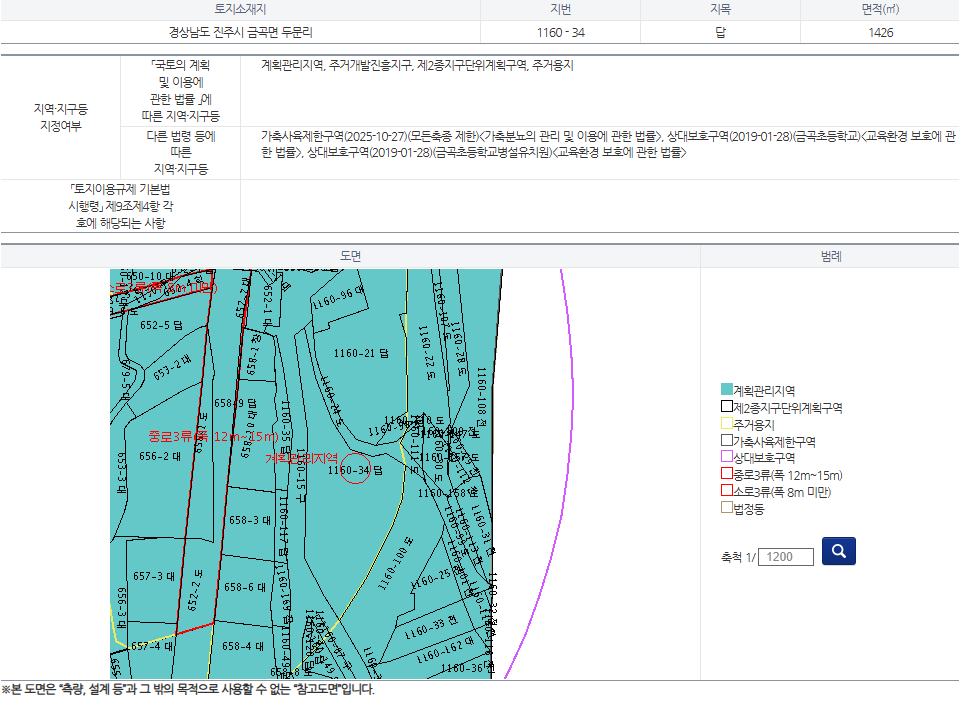Click the area value 1426
Screen dimensions: 959x702
(x=880, y=32)
